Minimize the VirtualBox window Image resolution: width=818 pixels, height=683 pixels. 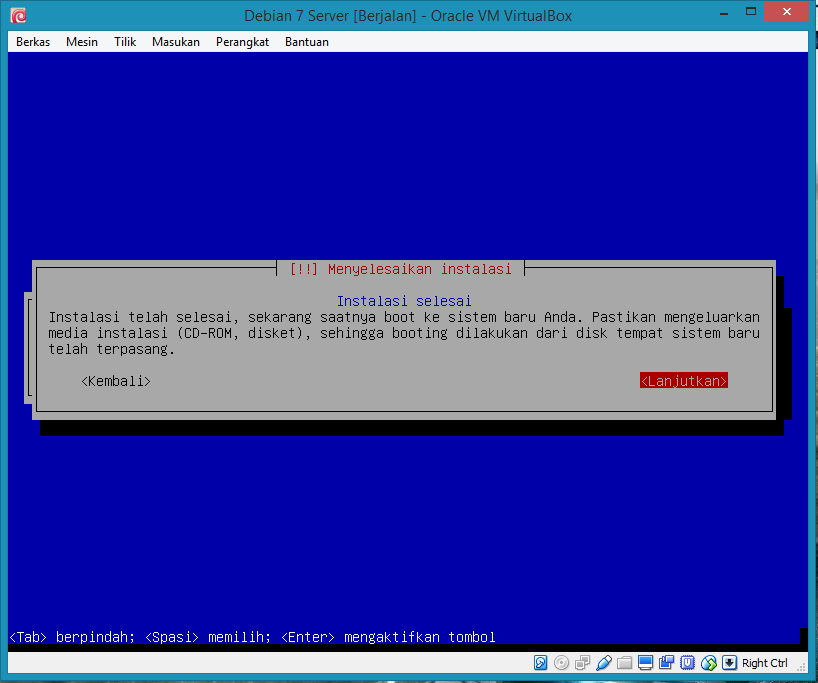[724, 13]
